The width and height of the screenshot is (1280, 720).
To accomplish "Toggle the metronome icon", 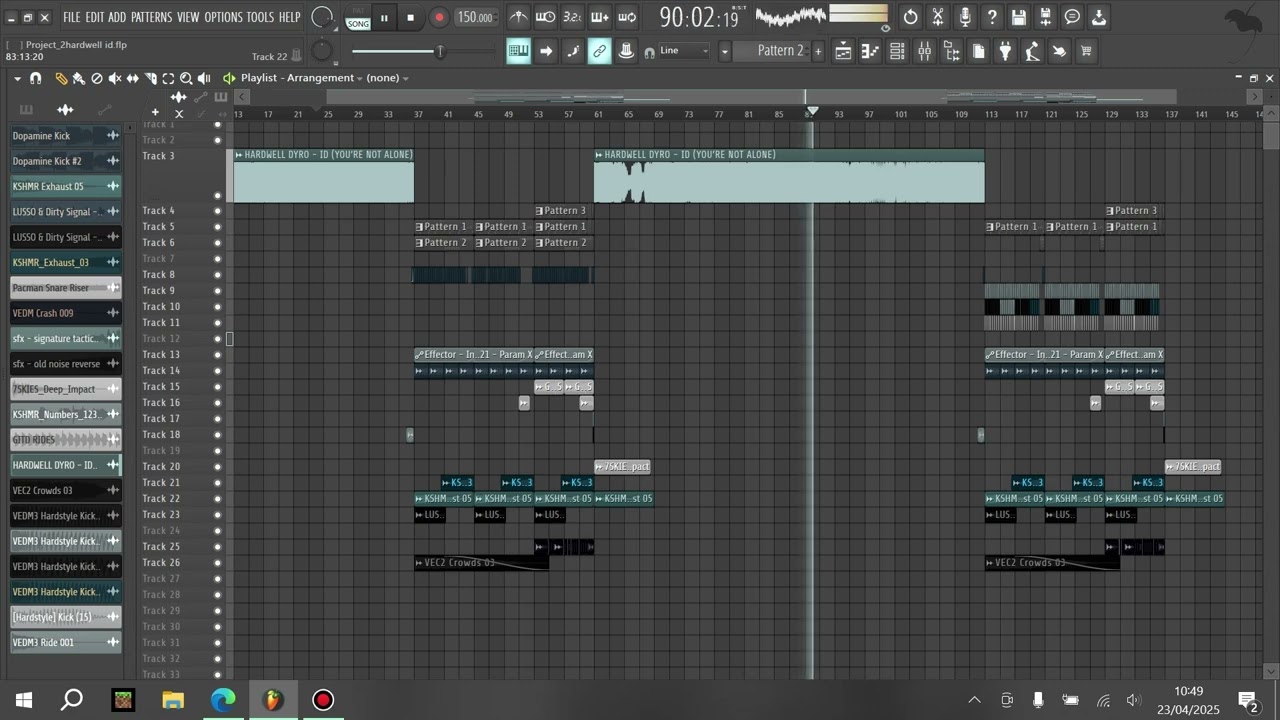I will point(518,17).
